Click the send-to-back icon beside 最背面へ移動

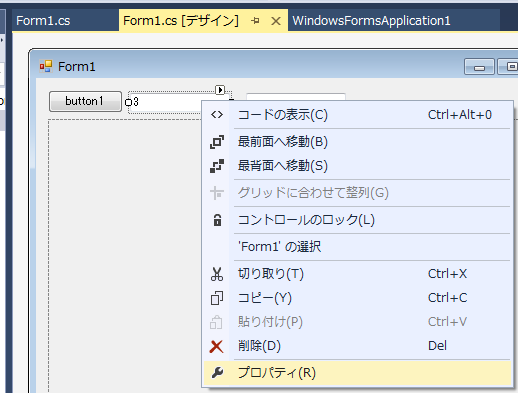217,166
